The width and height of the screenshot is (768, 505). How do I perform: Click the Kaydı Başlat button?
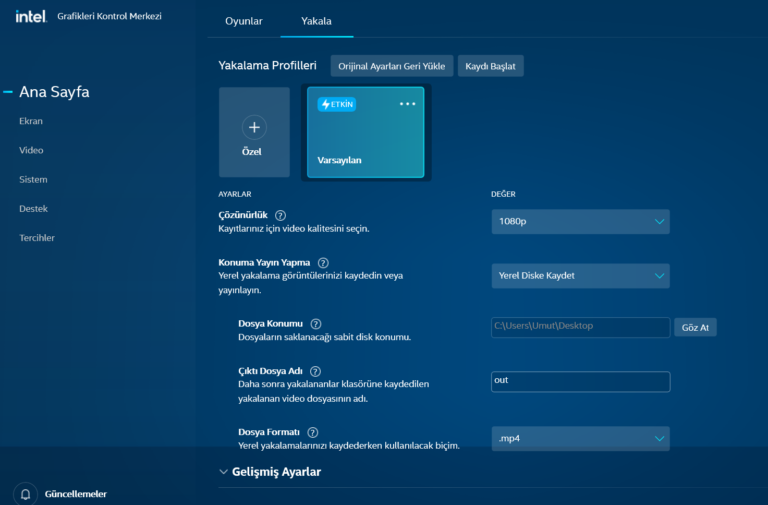coord(490,66)
